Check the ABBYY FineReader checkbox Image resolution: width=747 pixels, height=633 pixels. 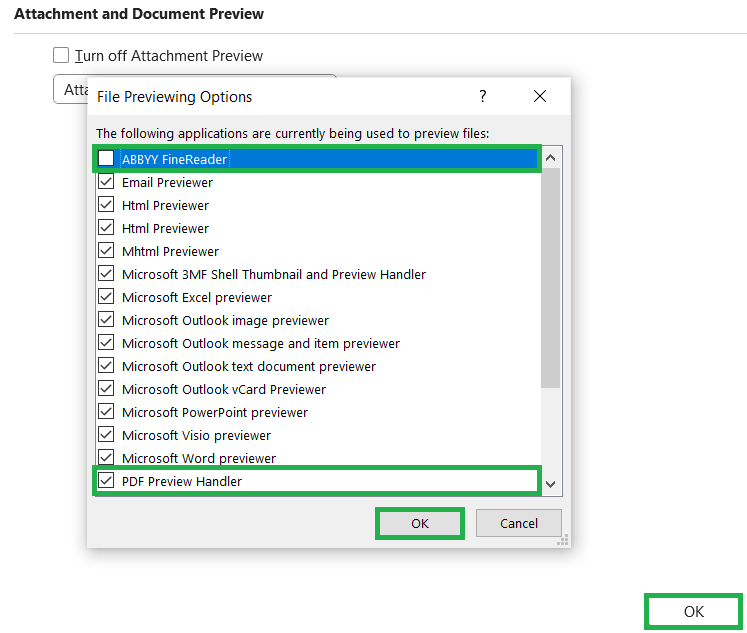click(106, 158)
